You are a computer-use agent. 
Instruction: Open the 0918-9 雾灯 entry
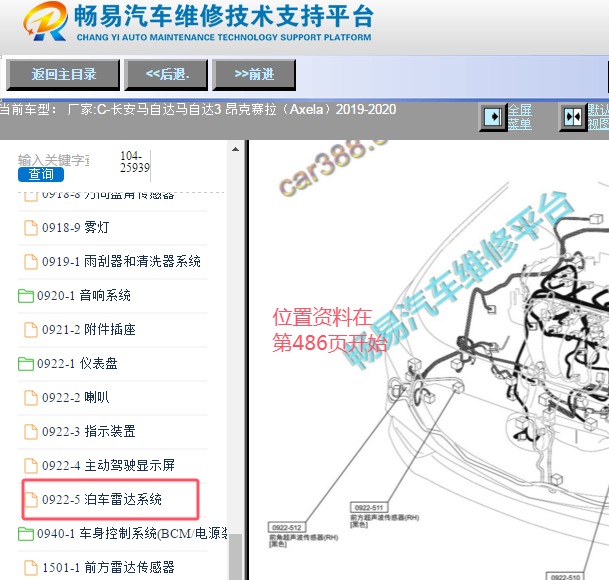tap(76, 227)
